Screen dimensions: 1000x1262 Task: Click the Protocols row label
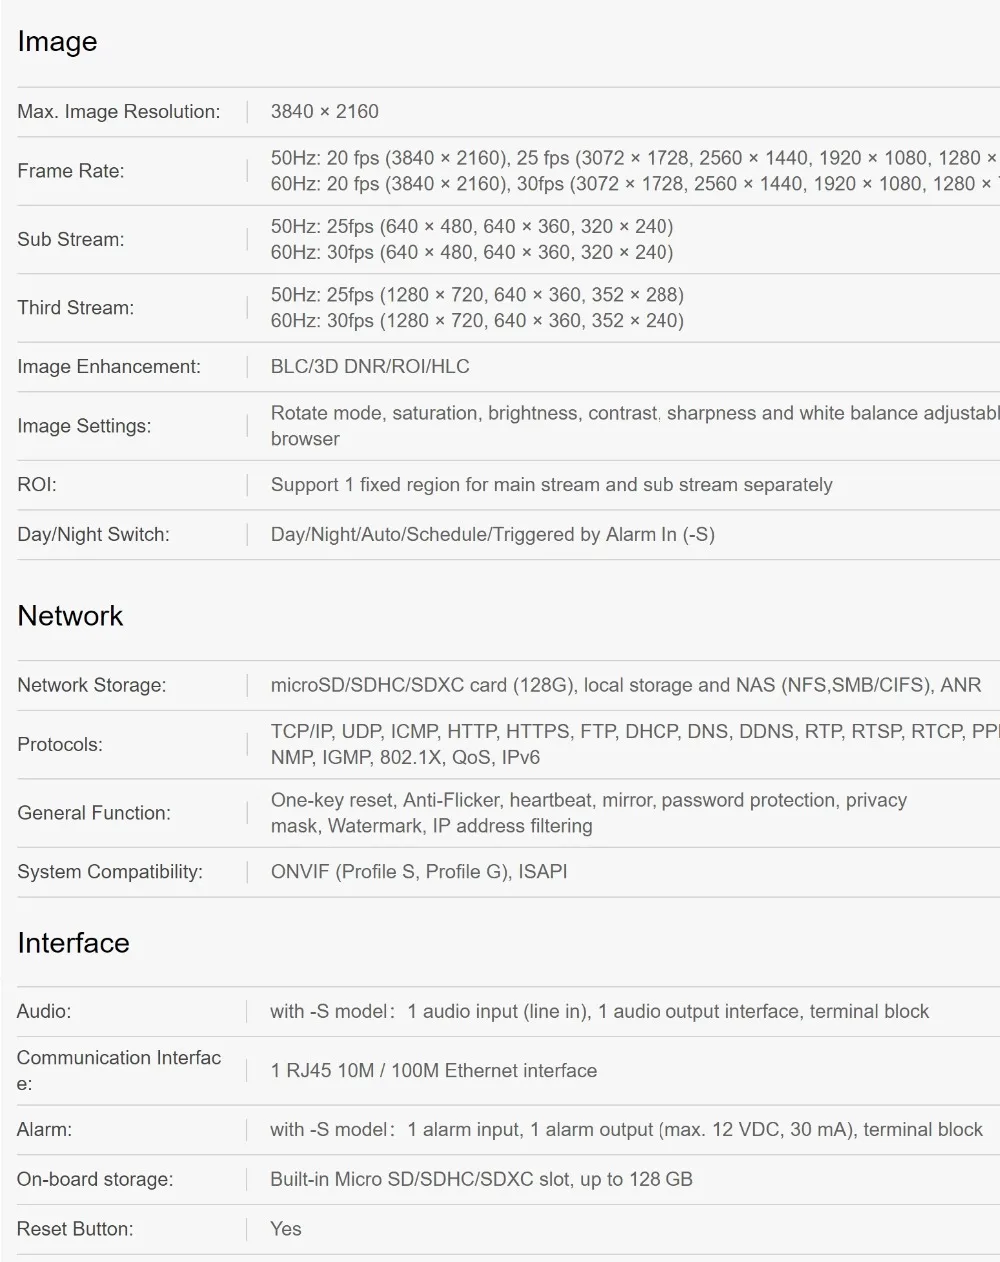click(60, 745)
